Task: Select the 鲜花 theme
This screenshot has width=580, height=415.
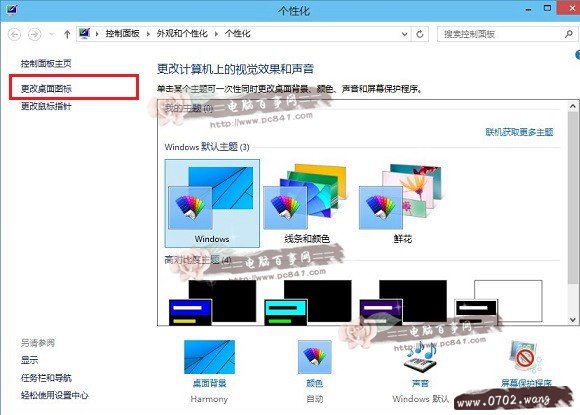Action: [x=402, y=203]
